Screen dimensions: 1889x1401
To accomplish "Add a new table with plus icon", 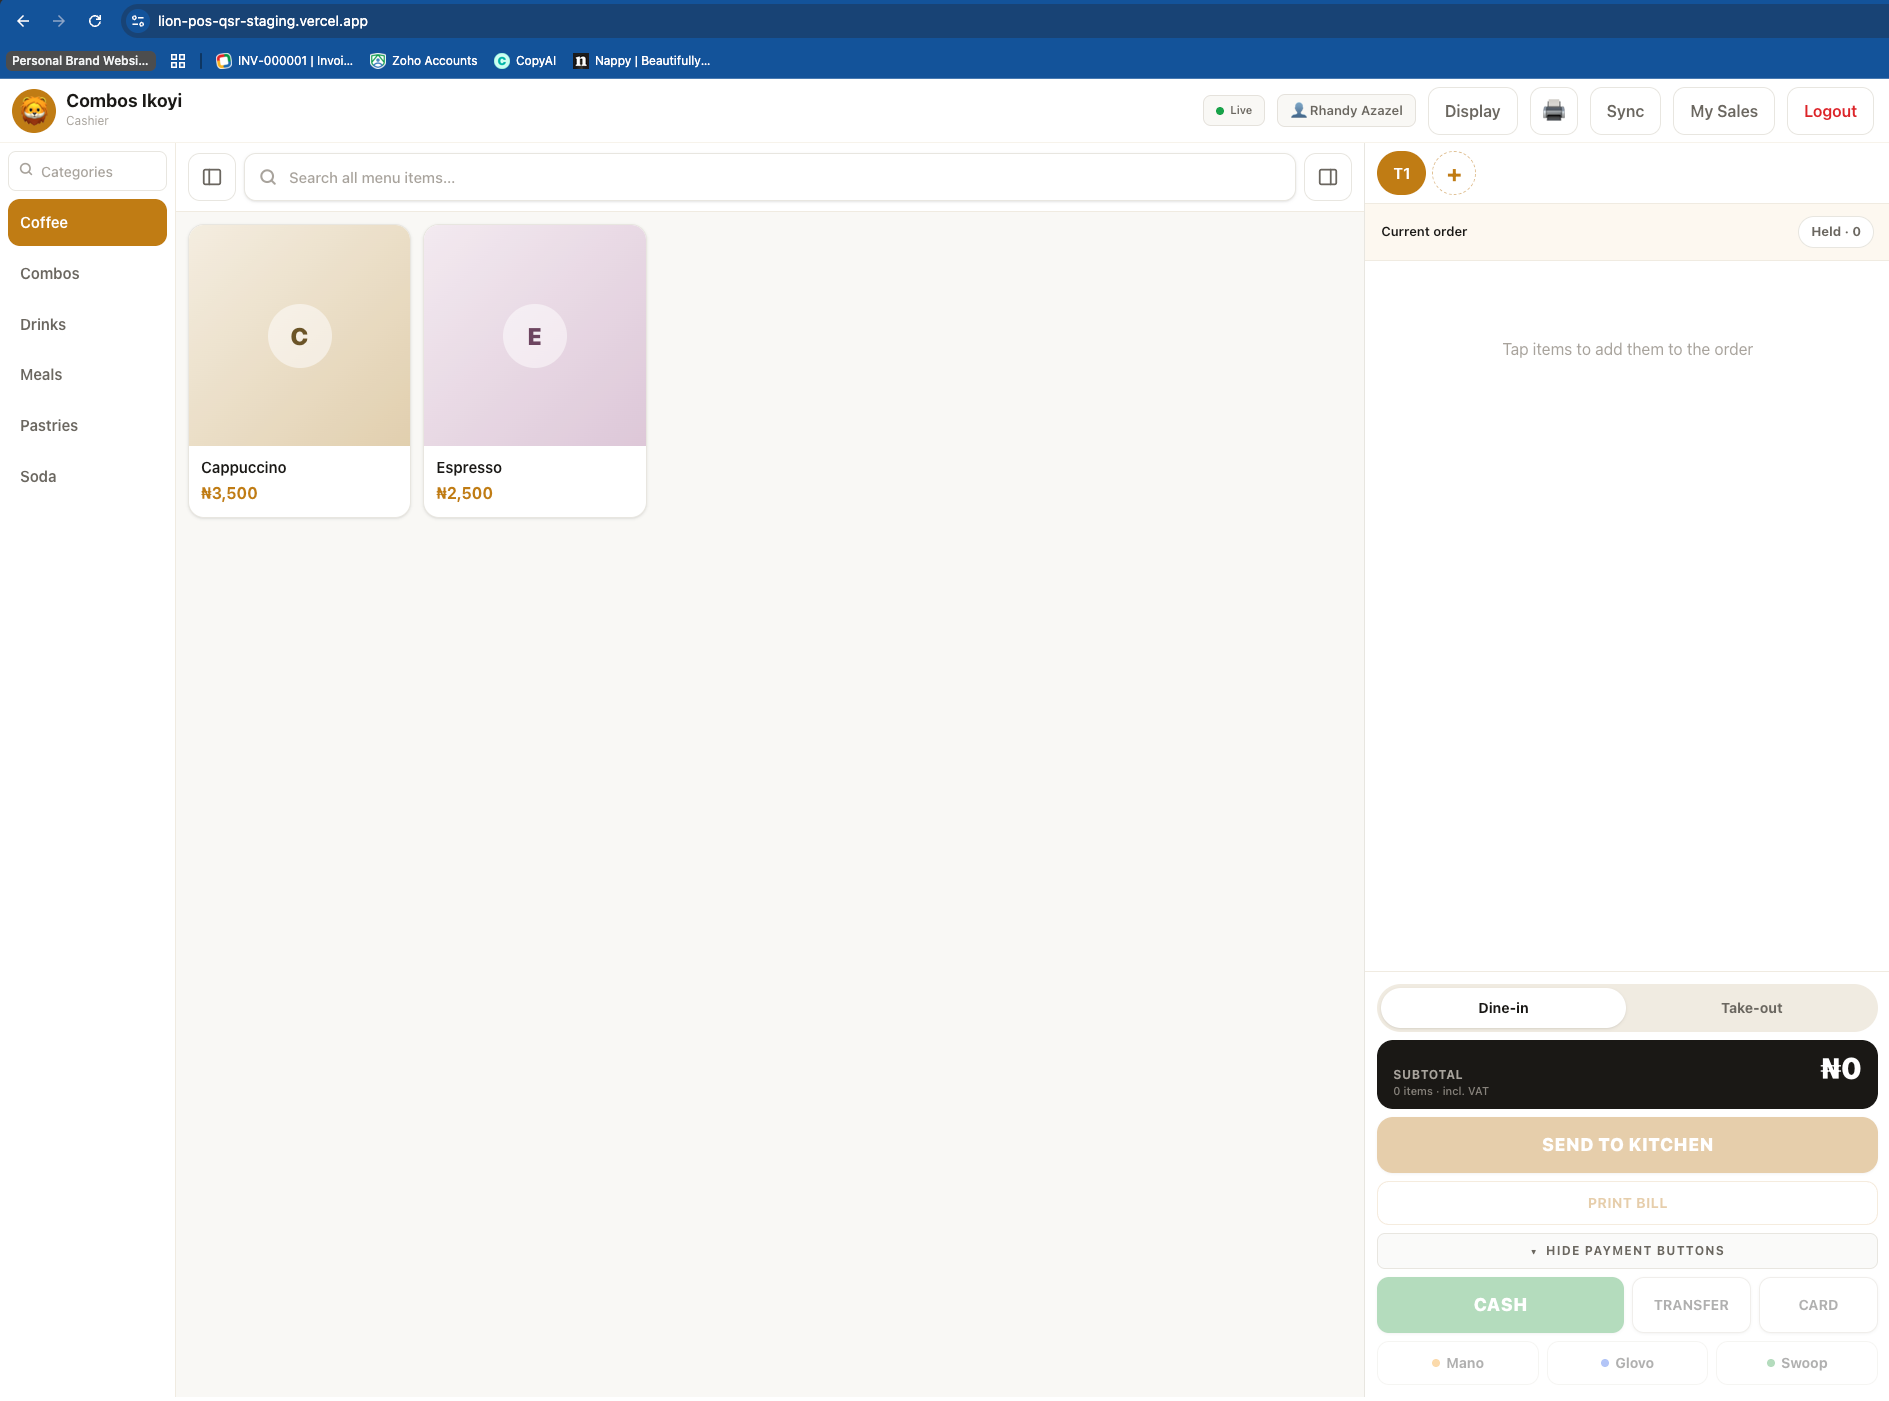I will click(1454, 174).
